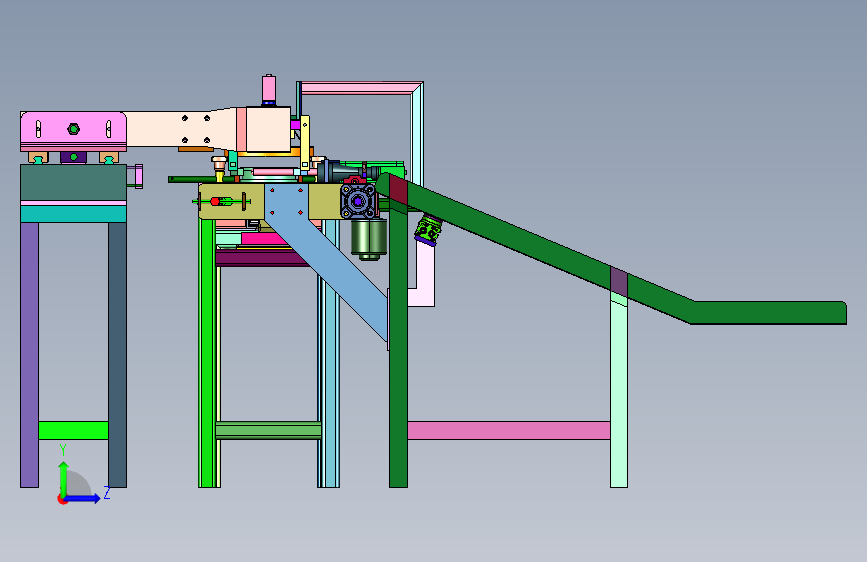Select the purple band on the chute
The width and height of the screenshot is (867, 562).
619,282
